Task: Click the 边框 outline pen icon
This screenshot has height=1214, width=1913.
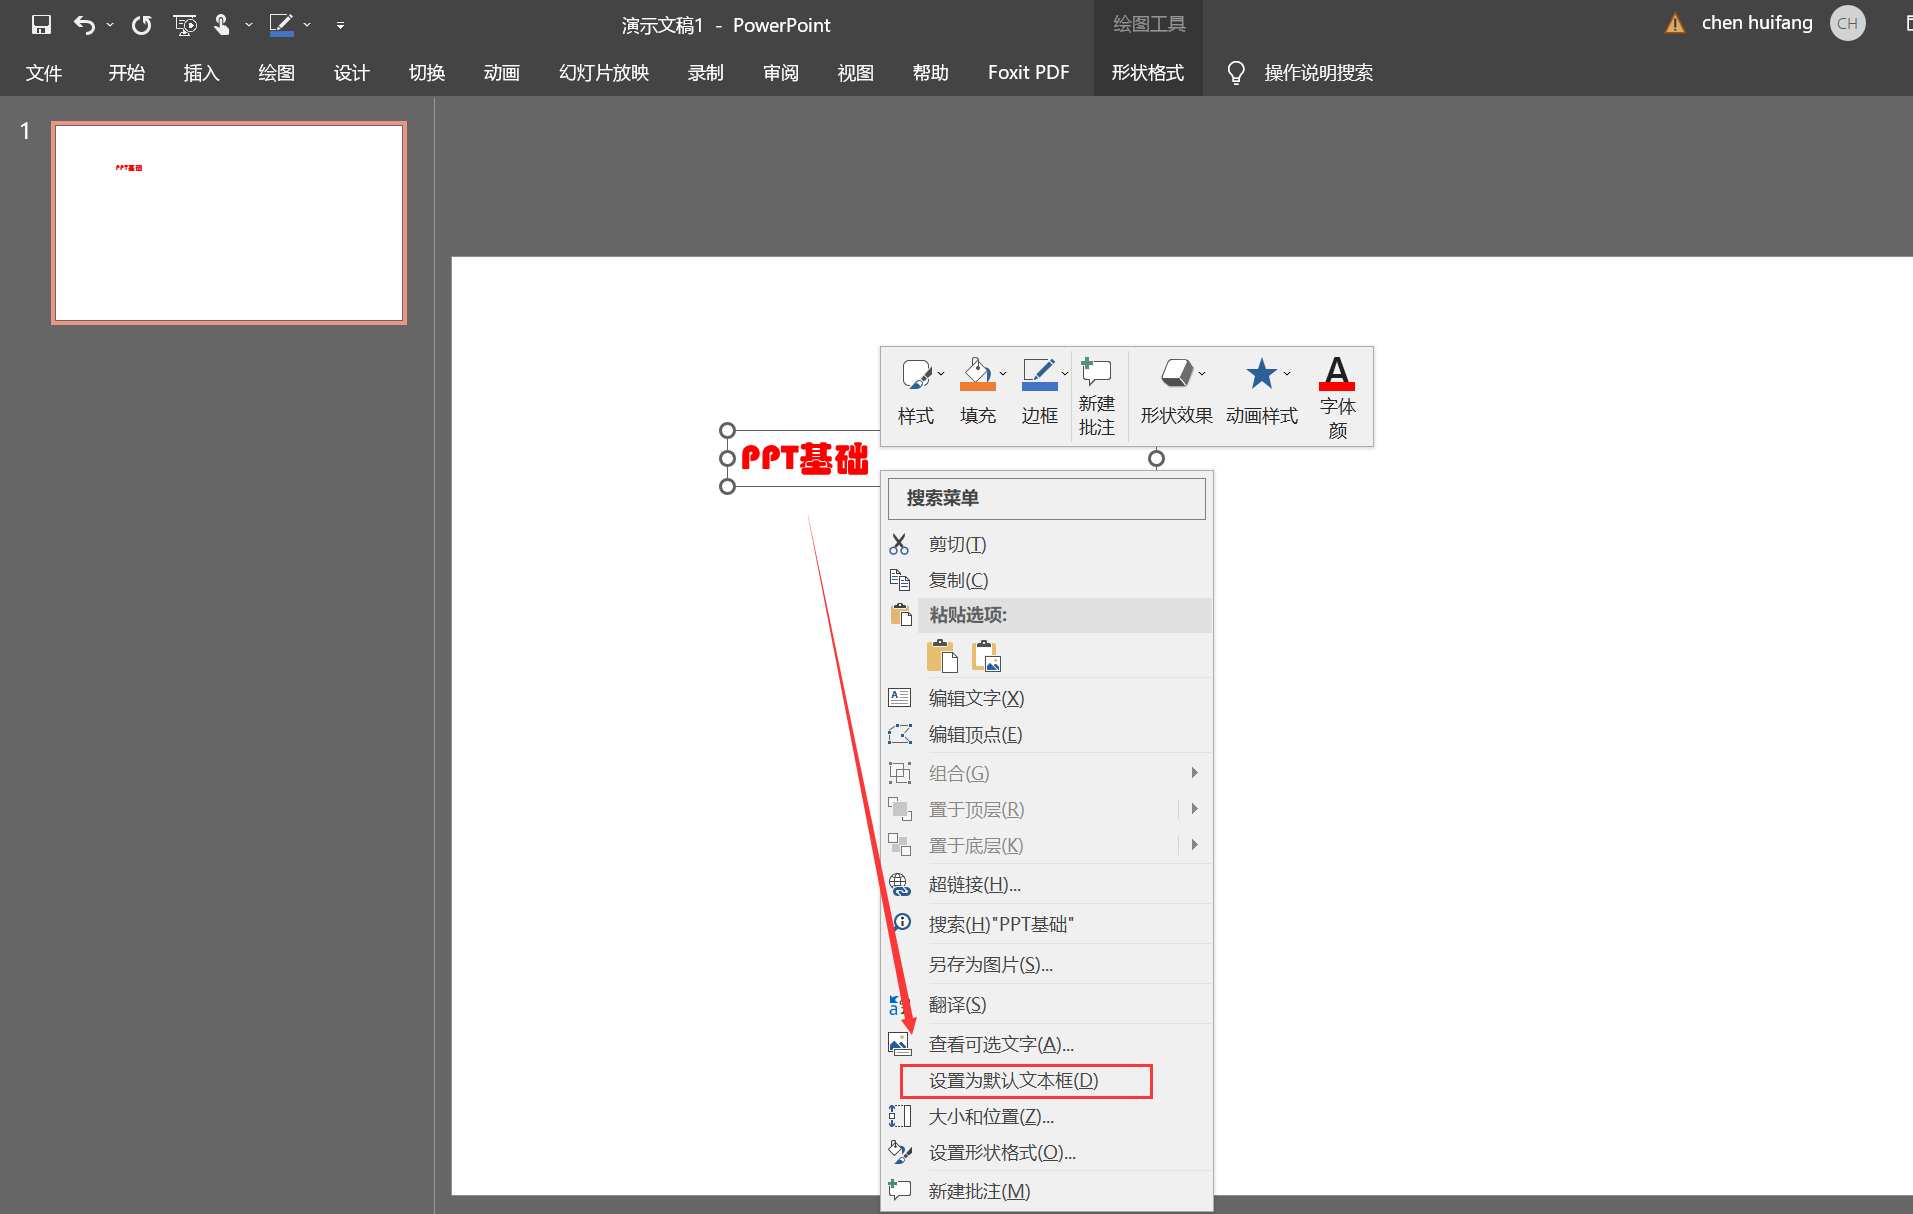Action: click(1039, 374)
